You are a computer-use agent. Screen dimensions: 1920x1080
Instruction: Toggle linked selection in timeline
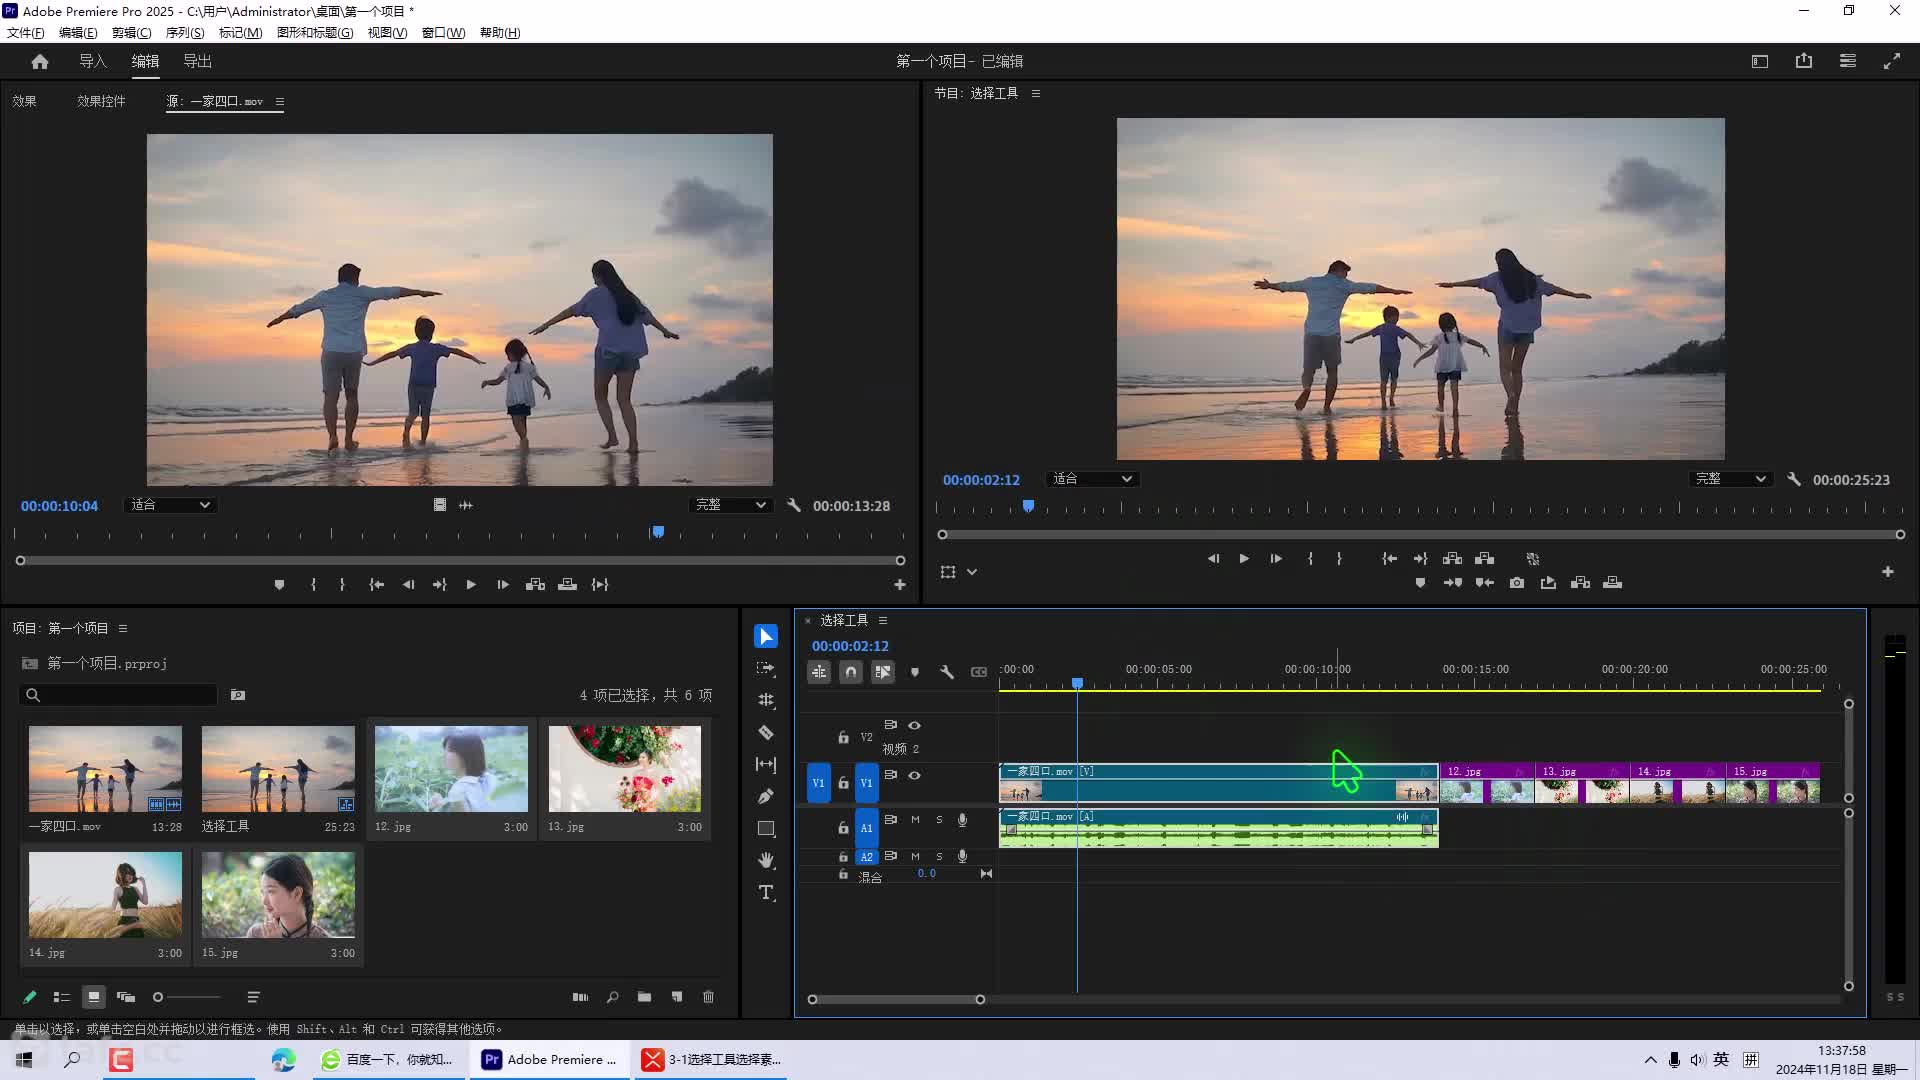(x=883, y=672)
